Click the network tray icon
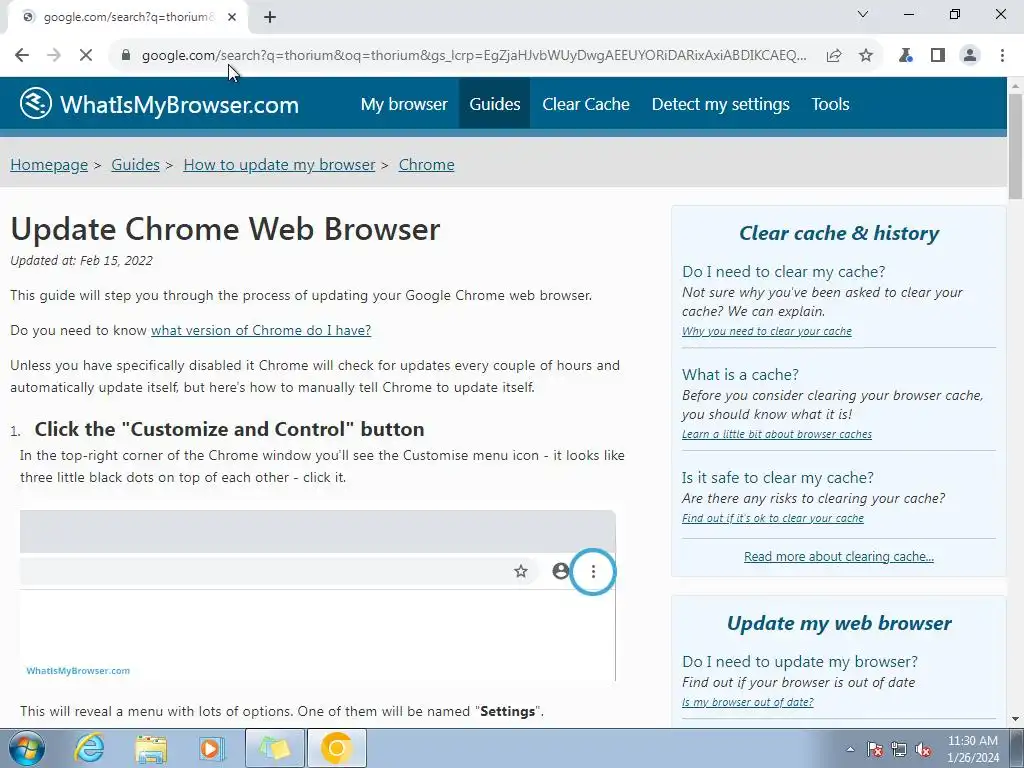The image size is (1024, 768). [x=899, y=749]
